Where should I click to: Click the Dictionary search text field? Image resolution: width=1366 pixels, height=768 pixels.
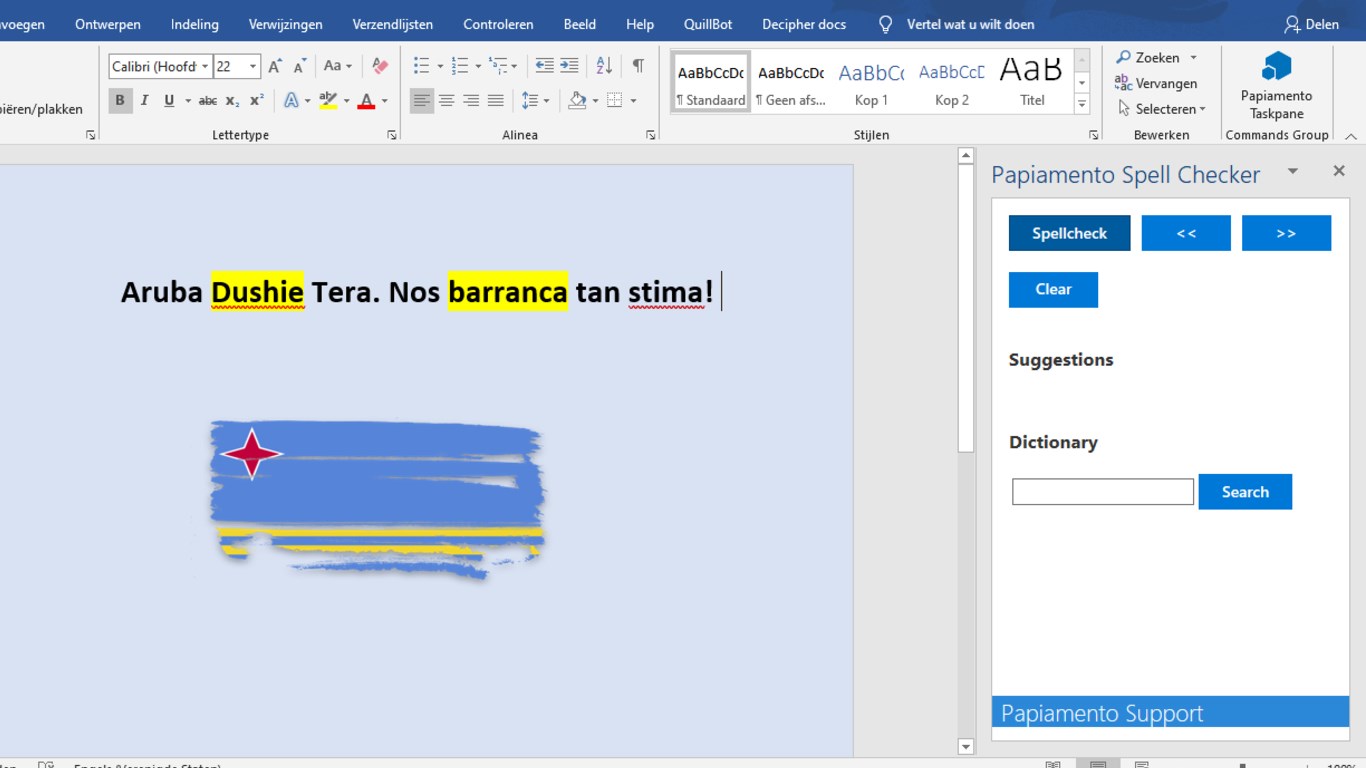point(1102,492)
